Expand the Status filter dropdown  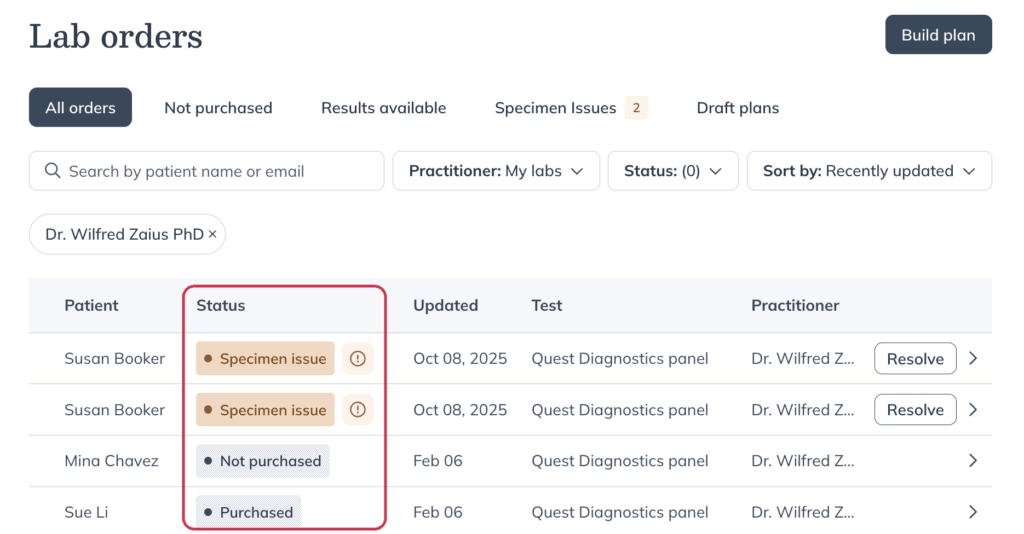[x=673, y=171]
